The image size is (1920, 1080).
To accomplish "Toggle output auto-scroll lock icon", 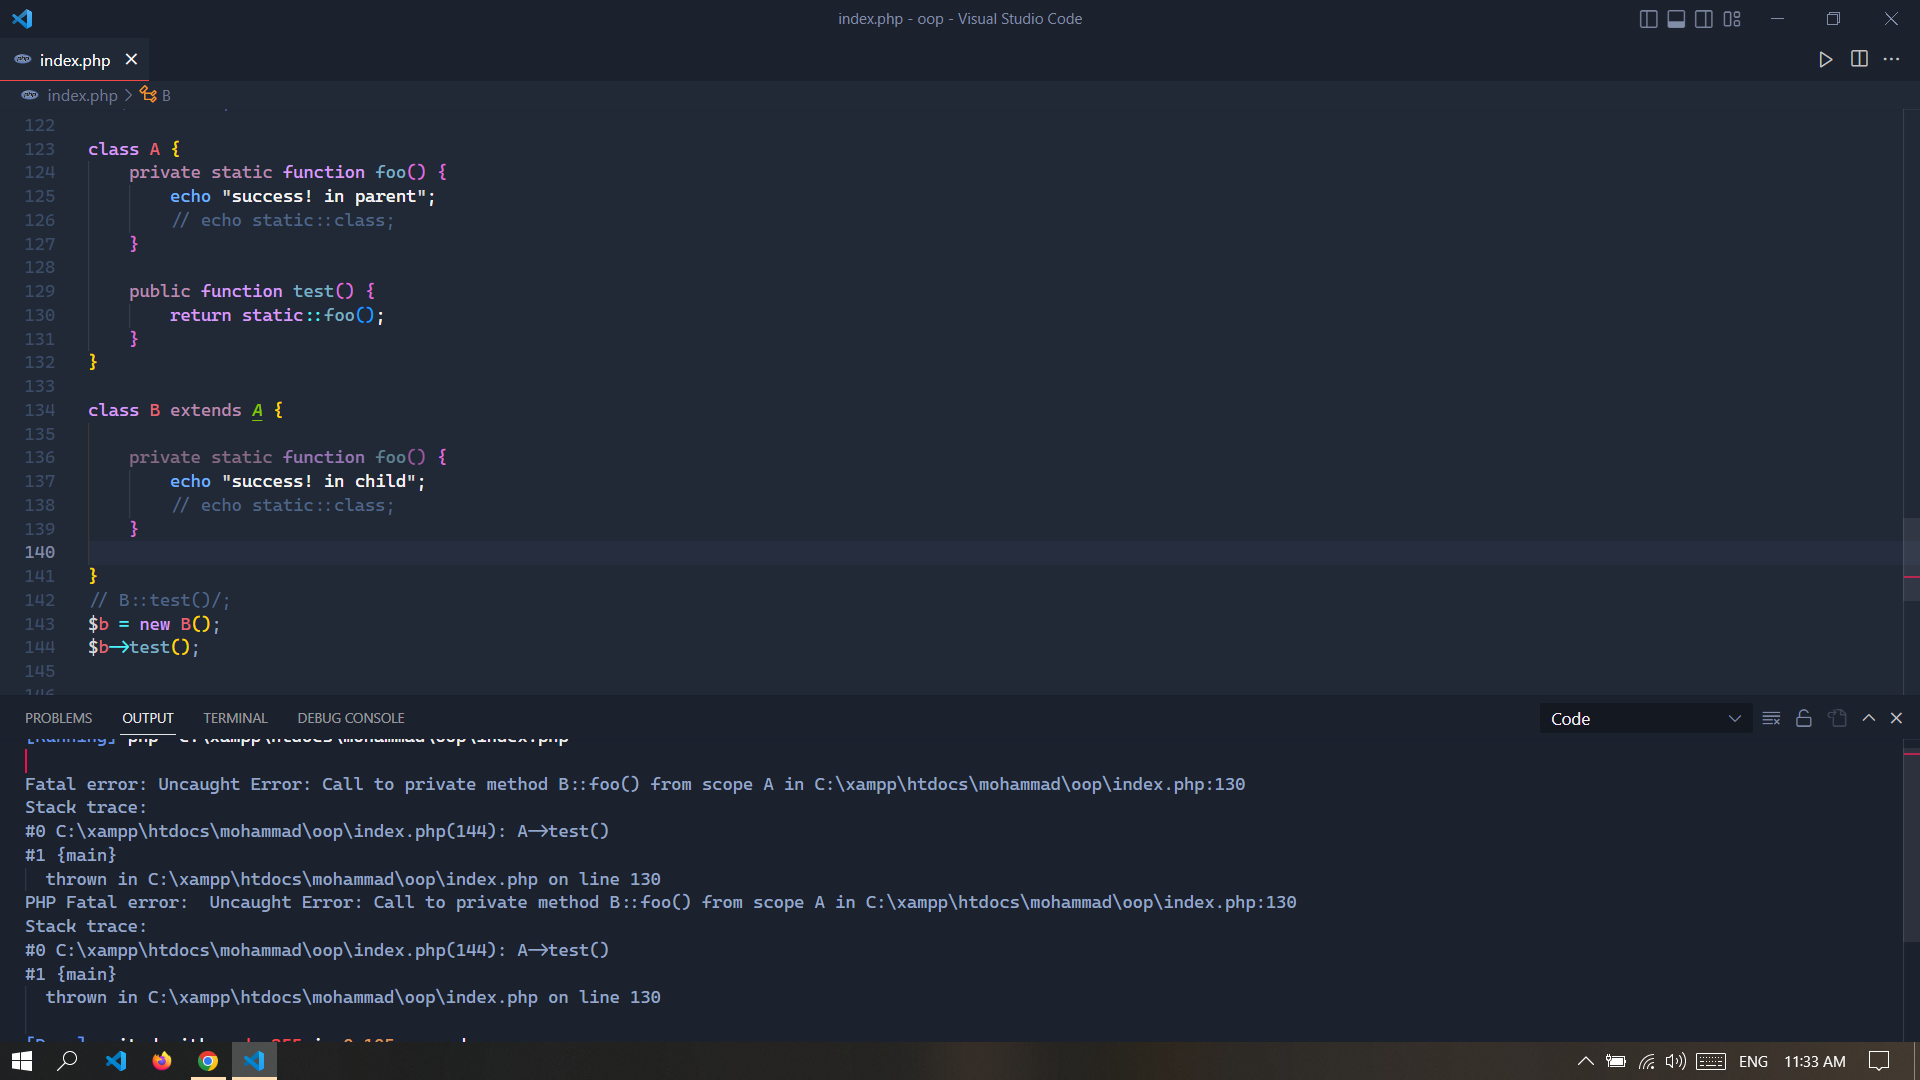I will click(1804, 718).
